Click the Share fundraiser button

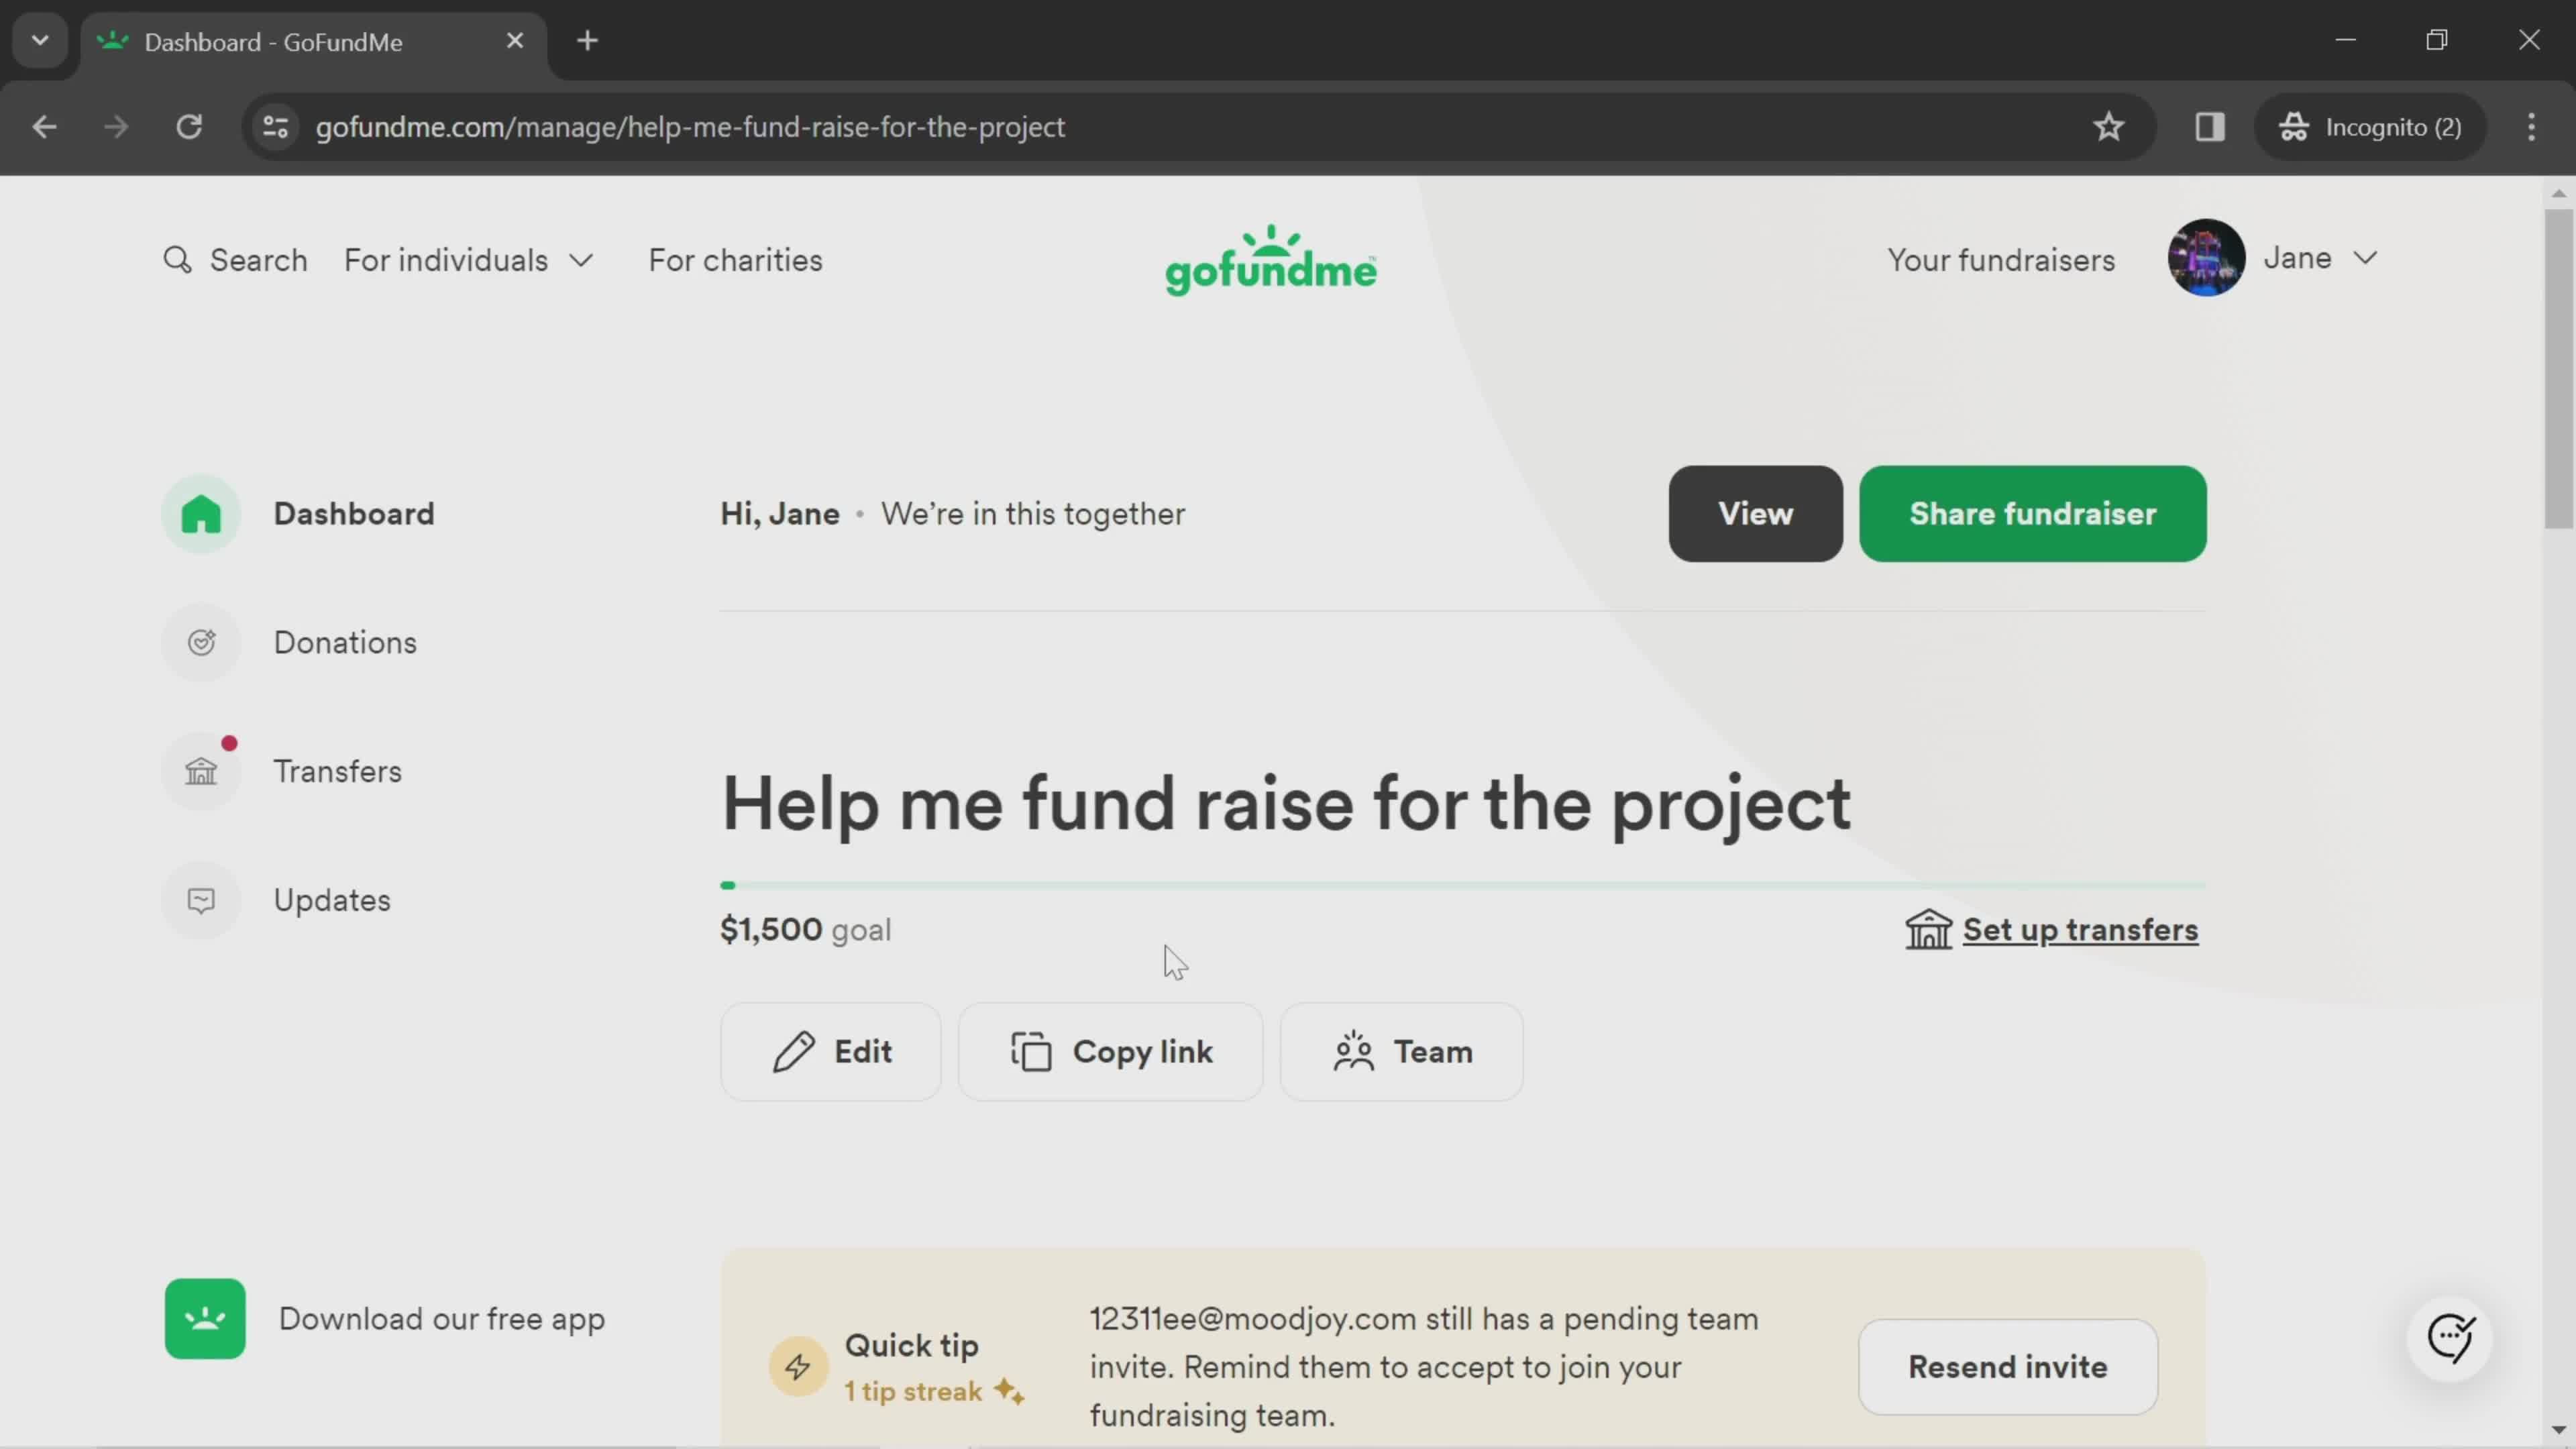2033,513
